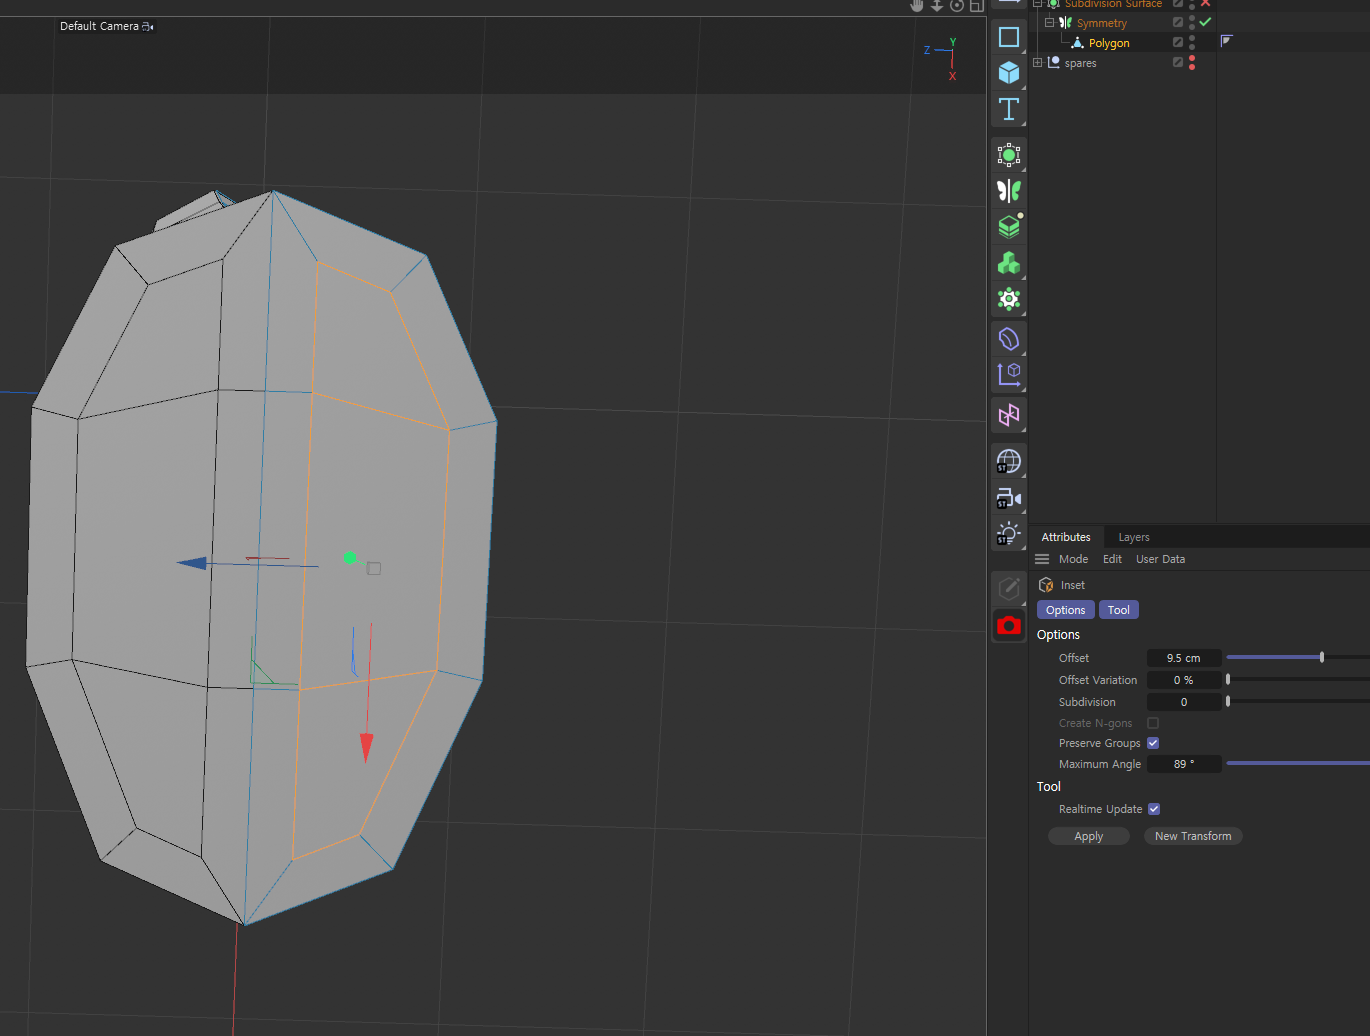
Task: Select the Rectangle spline tool
Action: tap(1009, 37)
